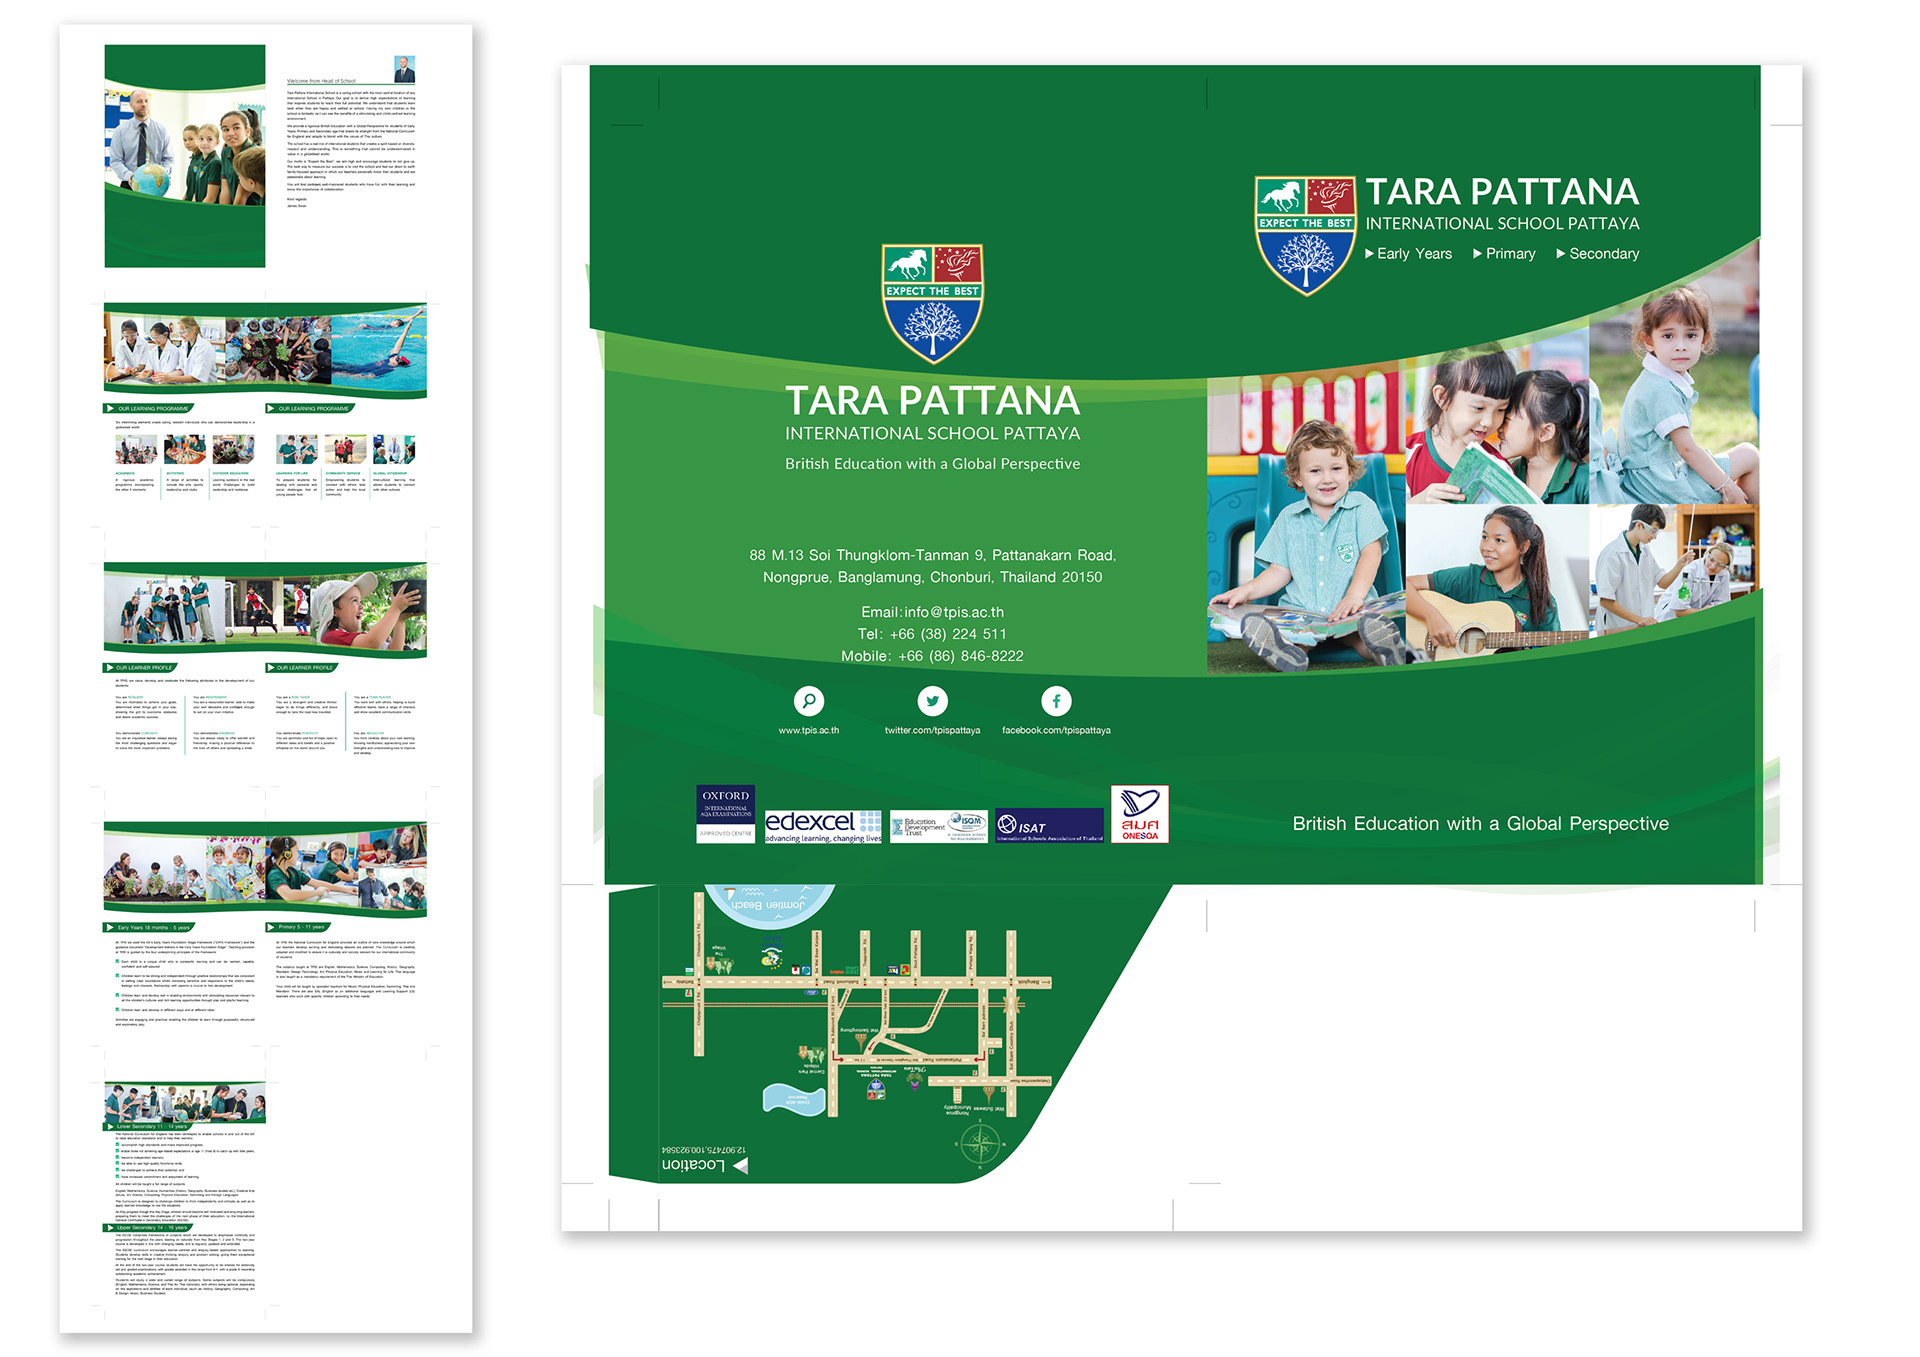This screenshot has width=1920, height=1357.
Task: Click the centered INTERNATIONAL SCHOOL PATTAYA subtitle
Action: point(932,434)
